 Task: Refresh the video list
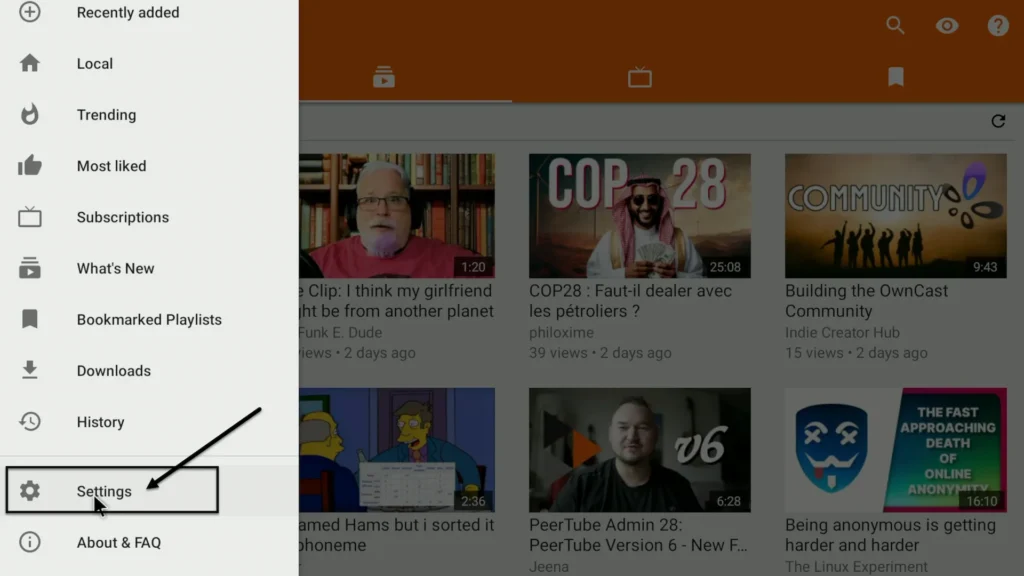998,121
